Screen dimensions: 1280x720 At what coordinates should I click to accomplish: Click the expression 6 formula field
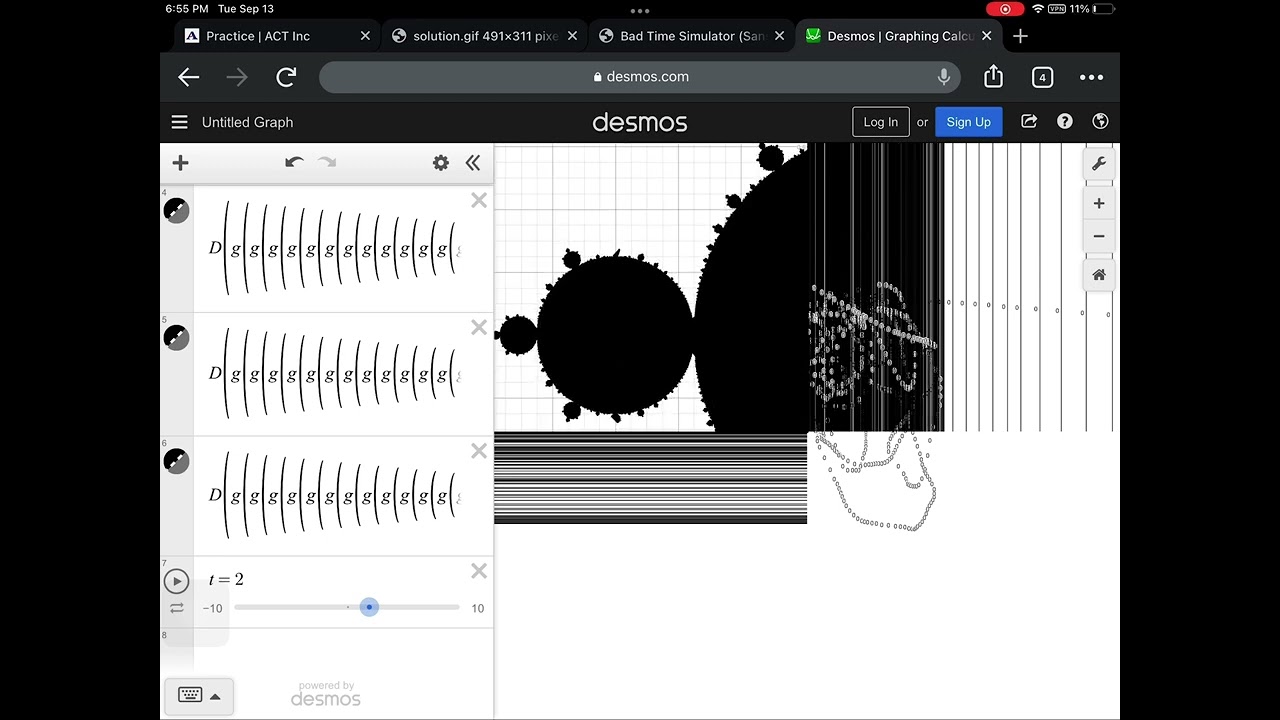coord(335,496)
